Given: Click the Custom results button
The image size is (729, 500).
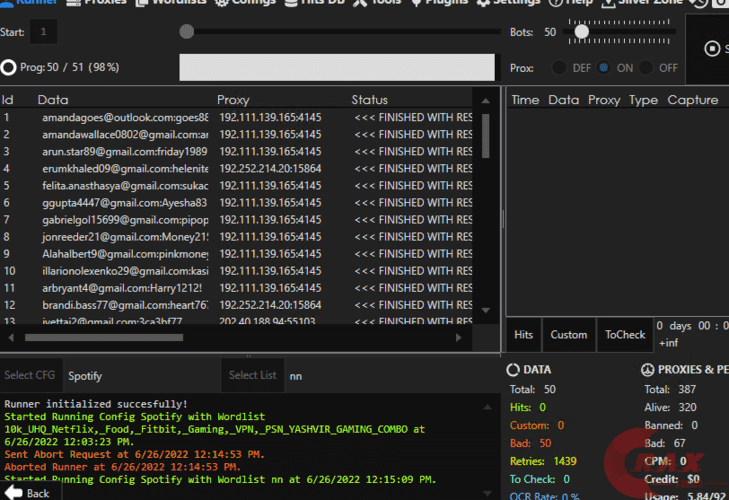Looking at the screenshot, I should (x=569, y=335).
